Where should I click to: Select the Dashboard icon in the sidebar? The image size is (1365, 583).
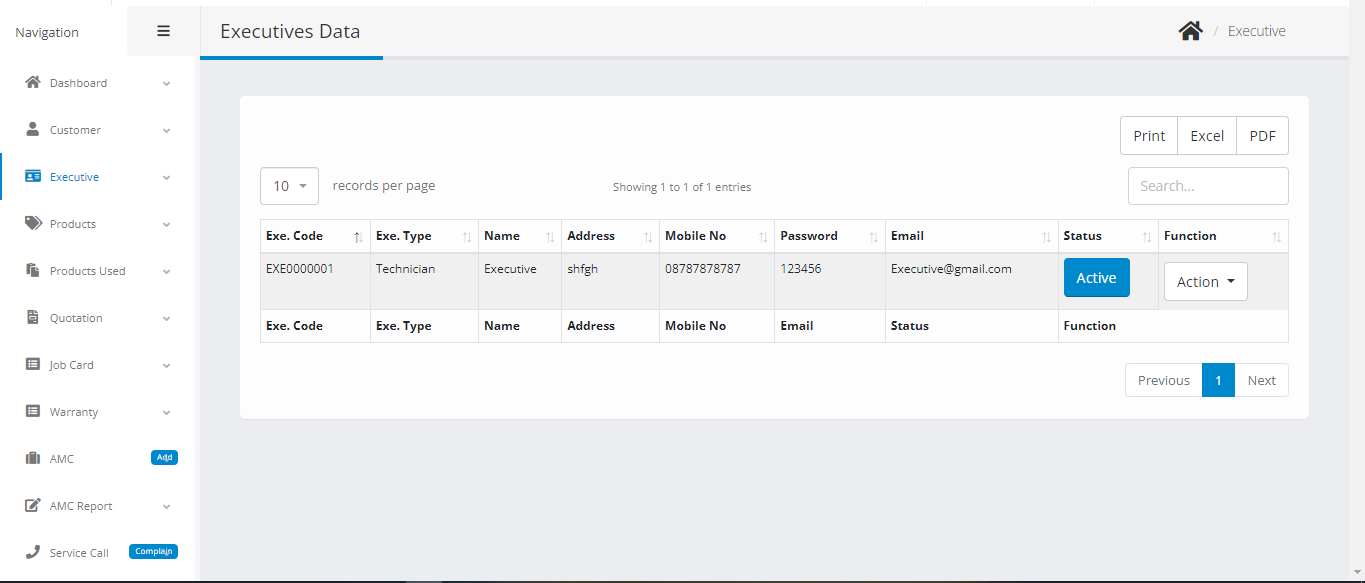(33, 82)
